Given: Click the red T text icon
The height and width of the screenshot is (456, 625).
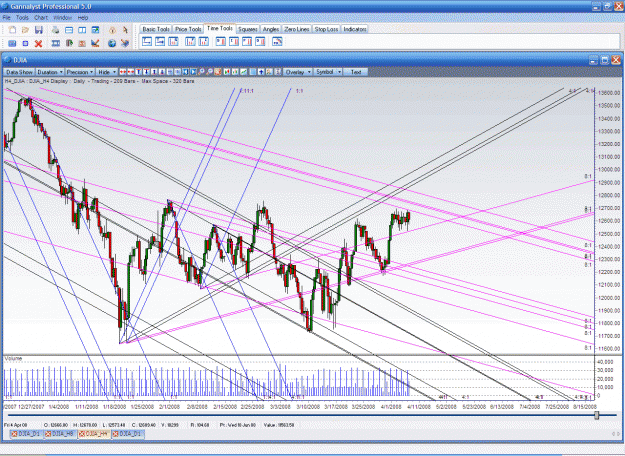Looking at the screenshot, I should [x=139, y=72].
